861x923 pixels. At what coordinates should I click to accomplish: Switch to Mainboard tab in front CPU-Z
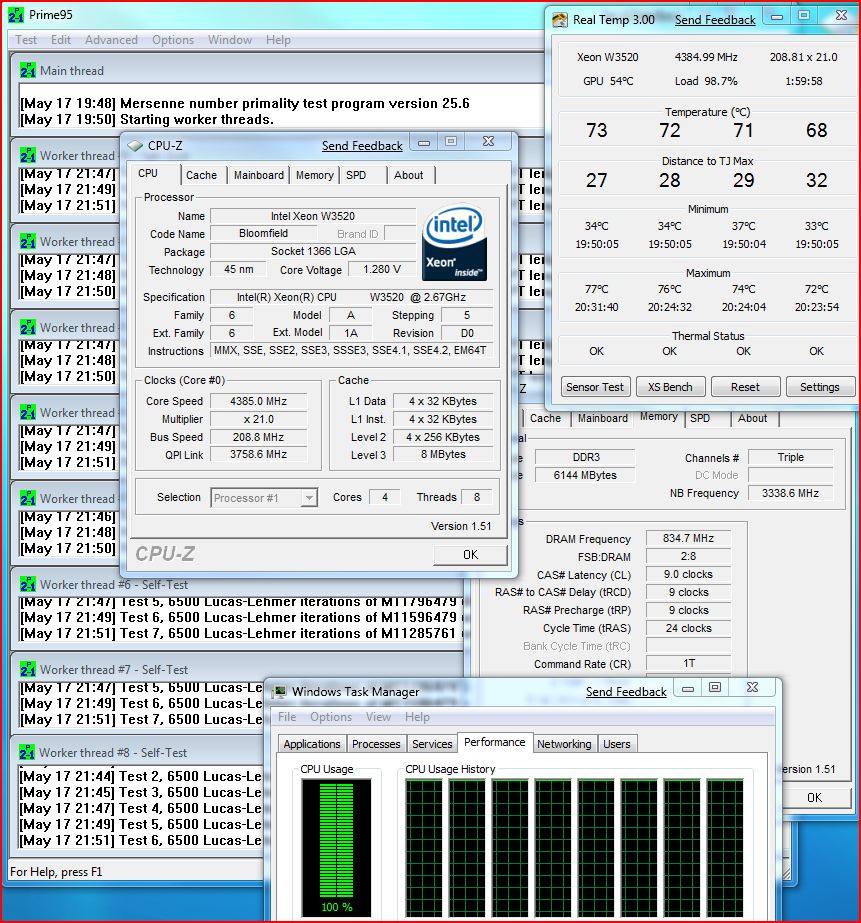[258, 175]
